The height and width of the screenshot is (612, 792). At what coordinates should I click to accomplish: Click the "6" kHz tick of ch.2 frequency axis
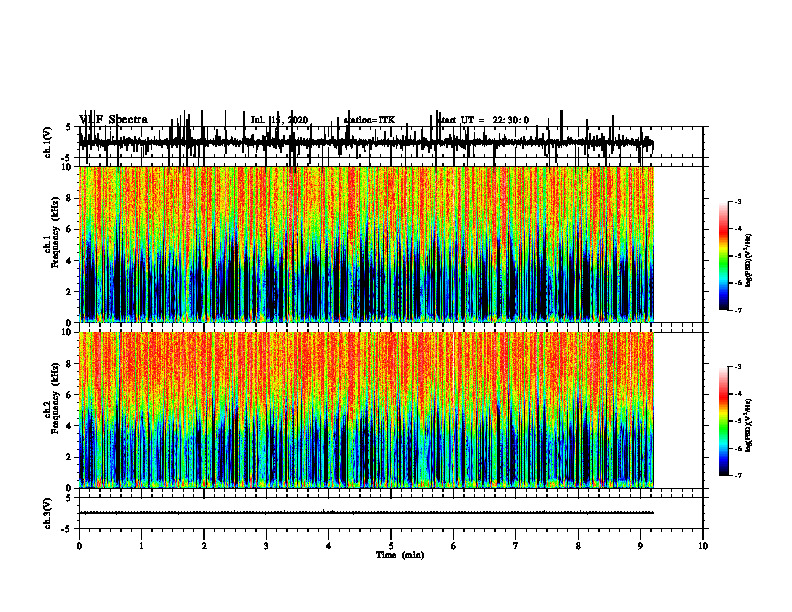pyautogui.click(x=70, y=395)
